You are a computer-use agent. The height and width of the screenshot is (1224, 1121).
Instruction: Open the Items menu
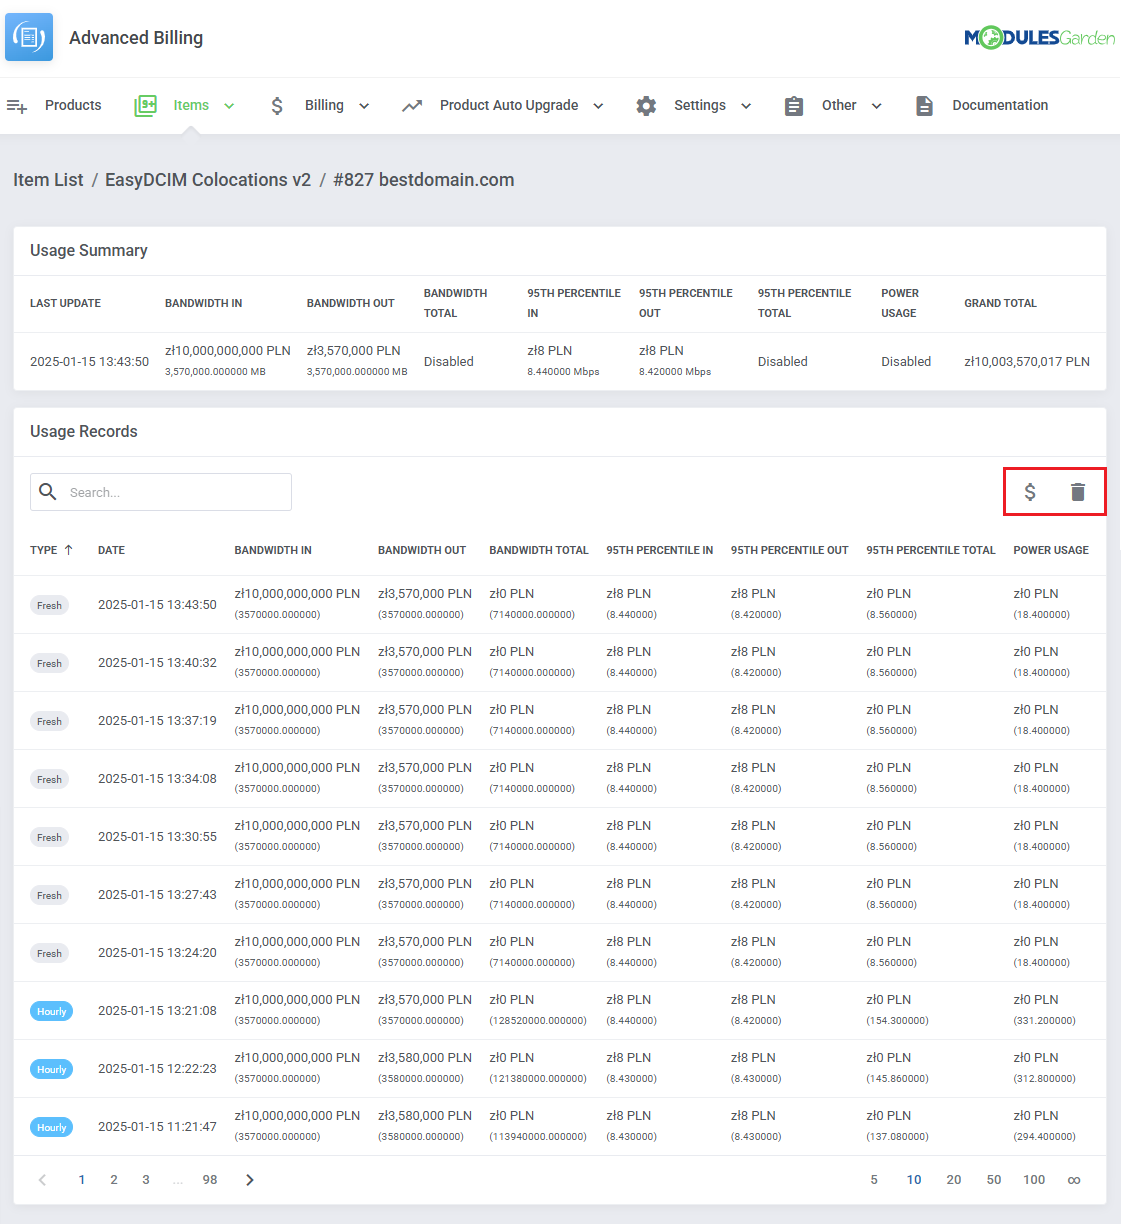pos(191,105)
